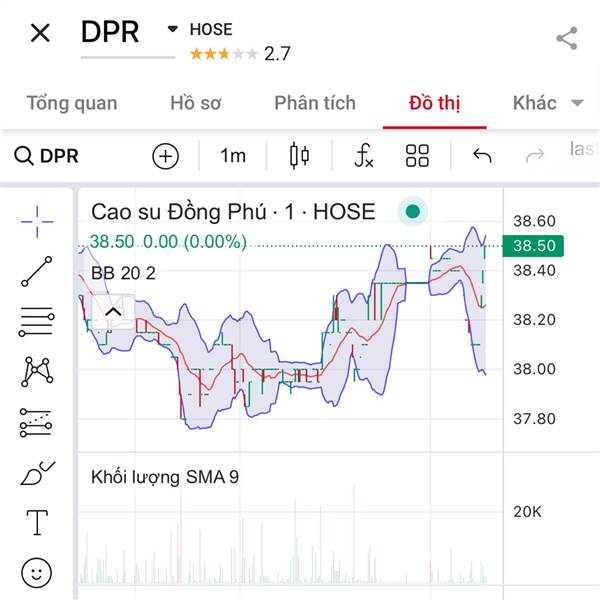Screen dimensions: 600x600
Task: Click the 20K volume axis label
Action: coord(527,512)
